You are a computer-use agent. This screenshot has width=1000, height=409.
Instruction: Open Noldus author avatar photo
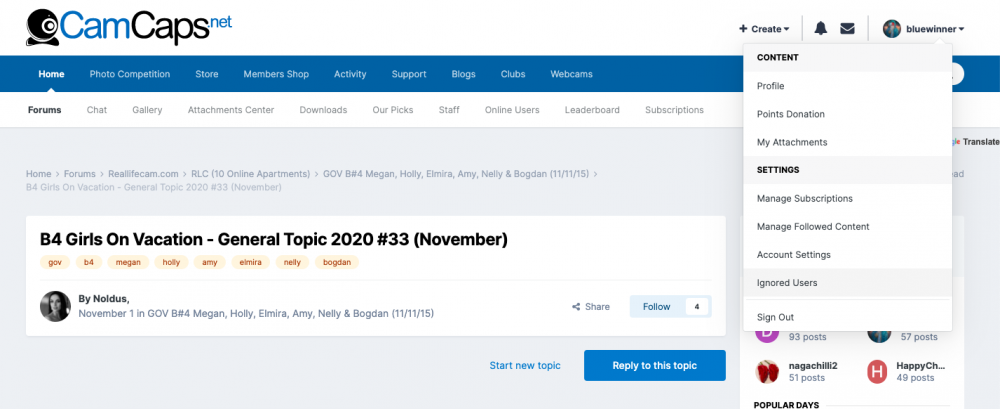[x=55, y=306]
